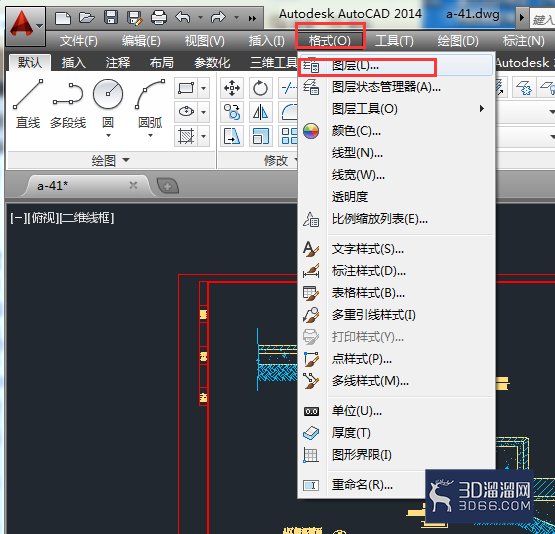This screenshot has height=534, width=555.
Task: Choose 透明度 menu entry
Action: pos(396,196)
